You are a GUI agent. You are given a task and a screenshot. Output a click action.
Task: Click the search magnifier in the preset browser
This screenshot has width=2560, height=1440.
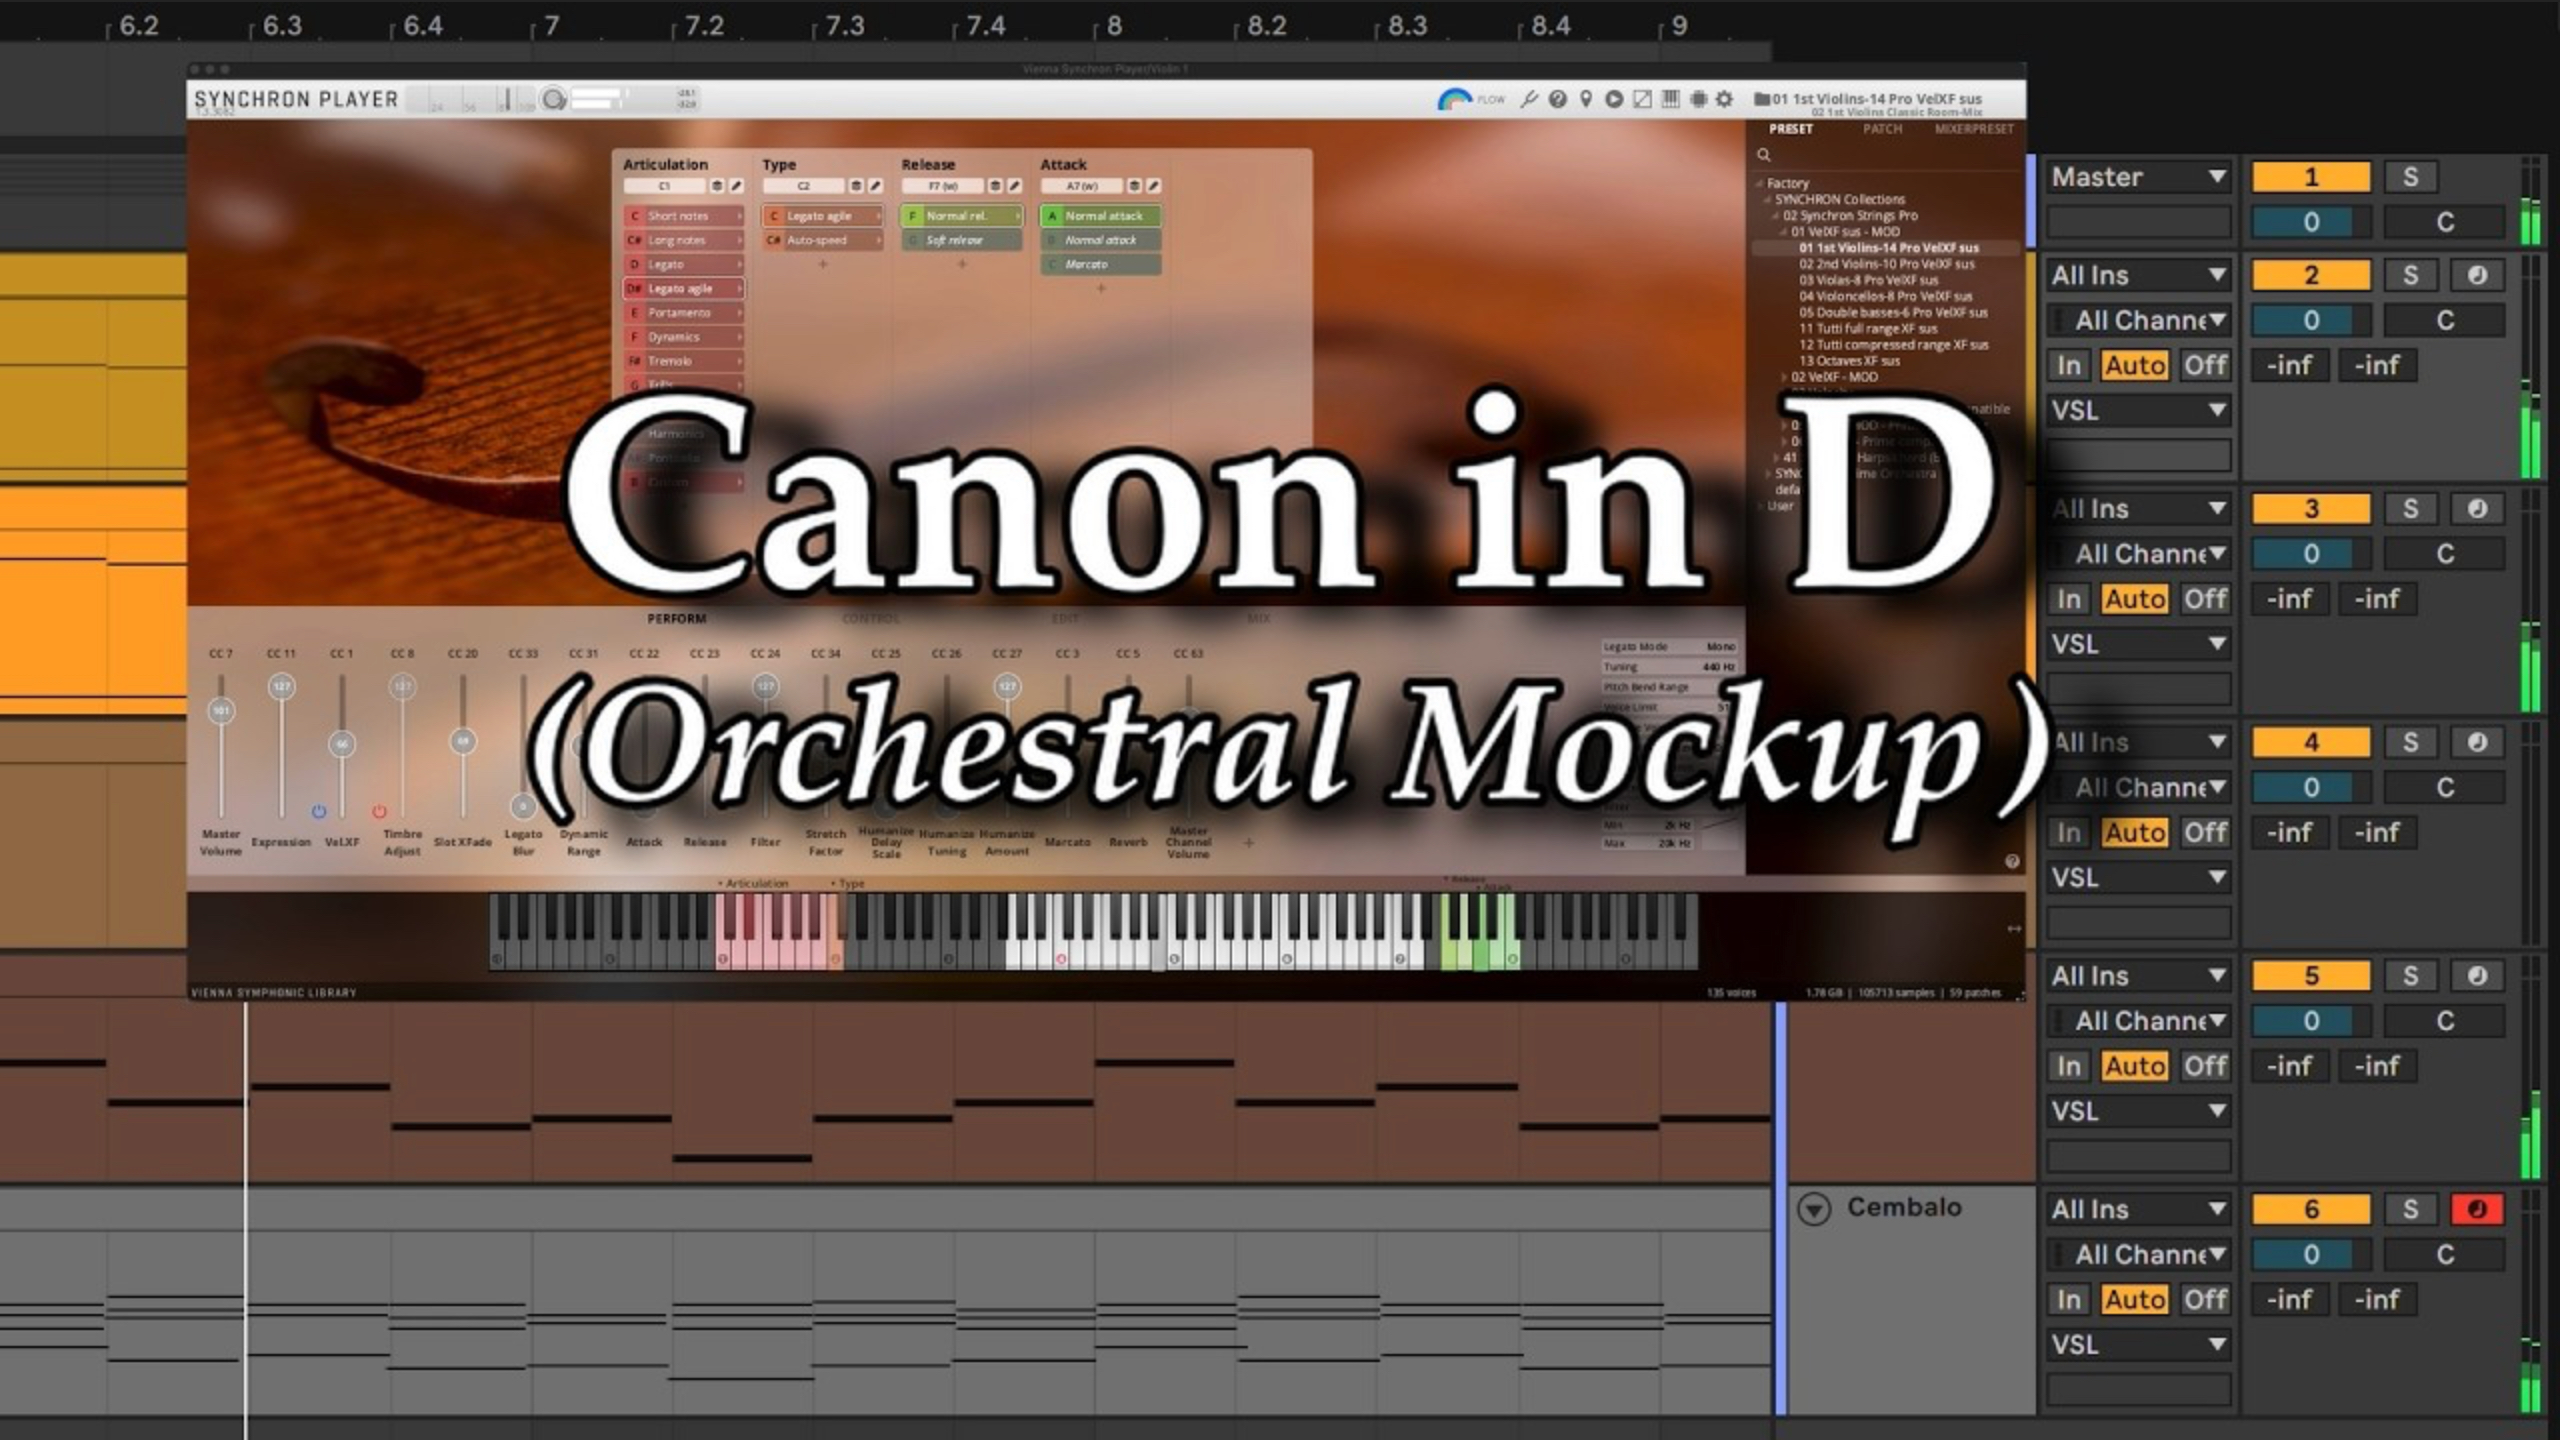[x=1764, y=155]
